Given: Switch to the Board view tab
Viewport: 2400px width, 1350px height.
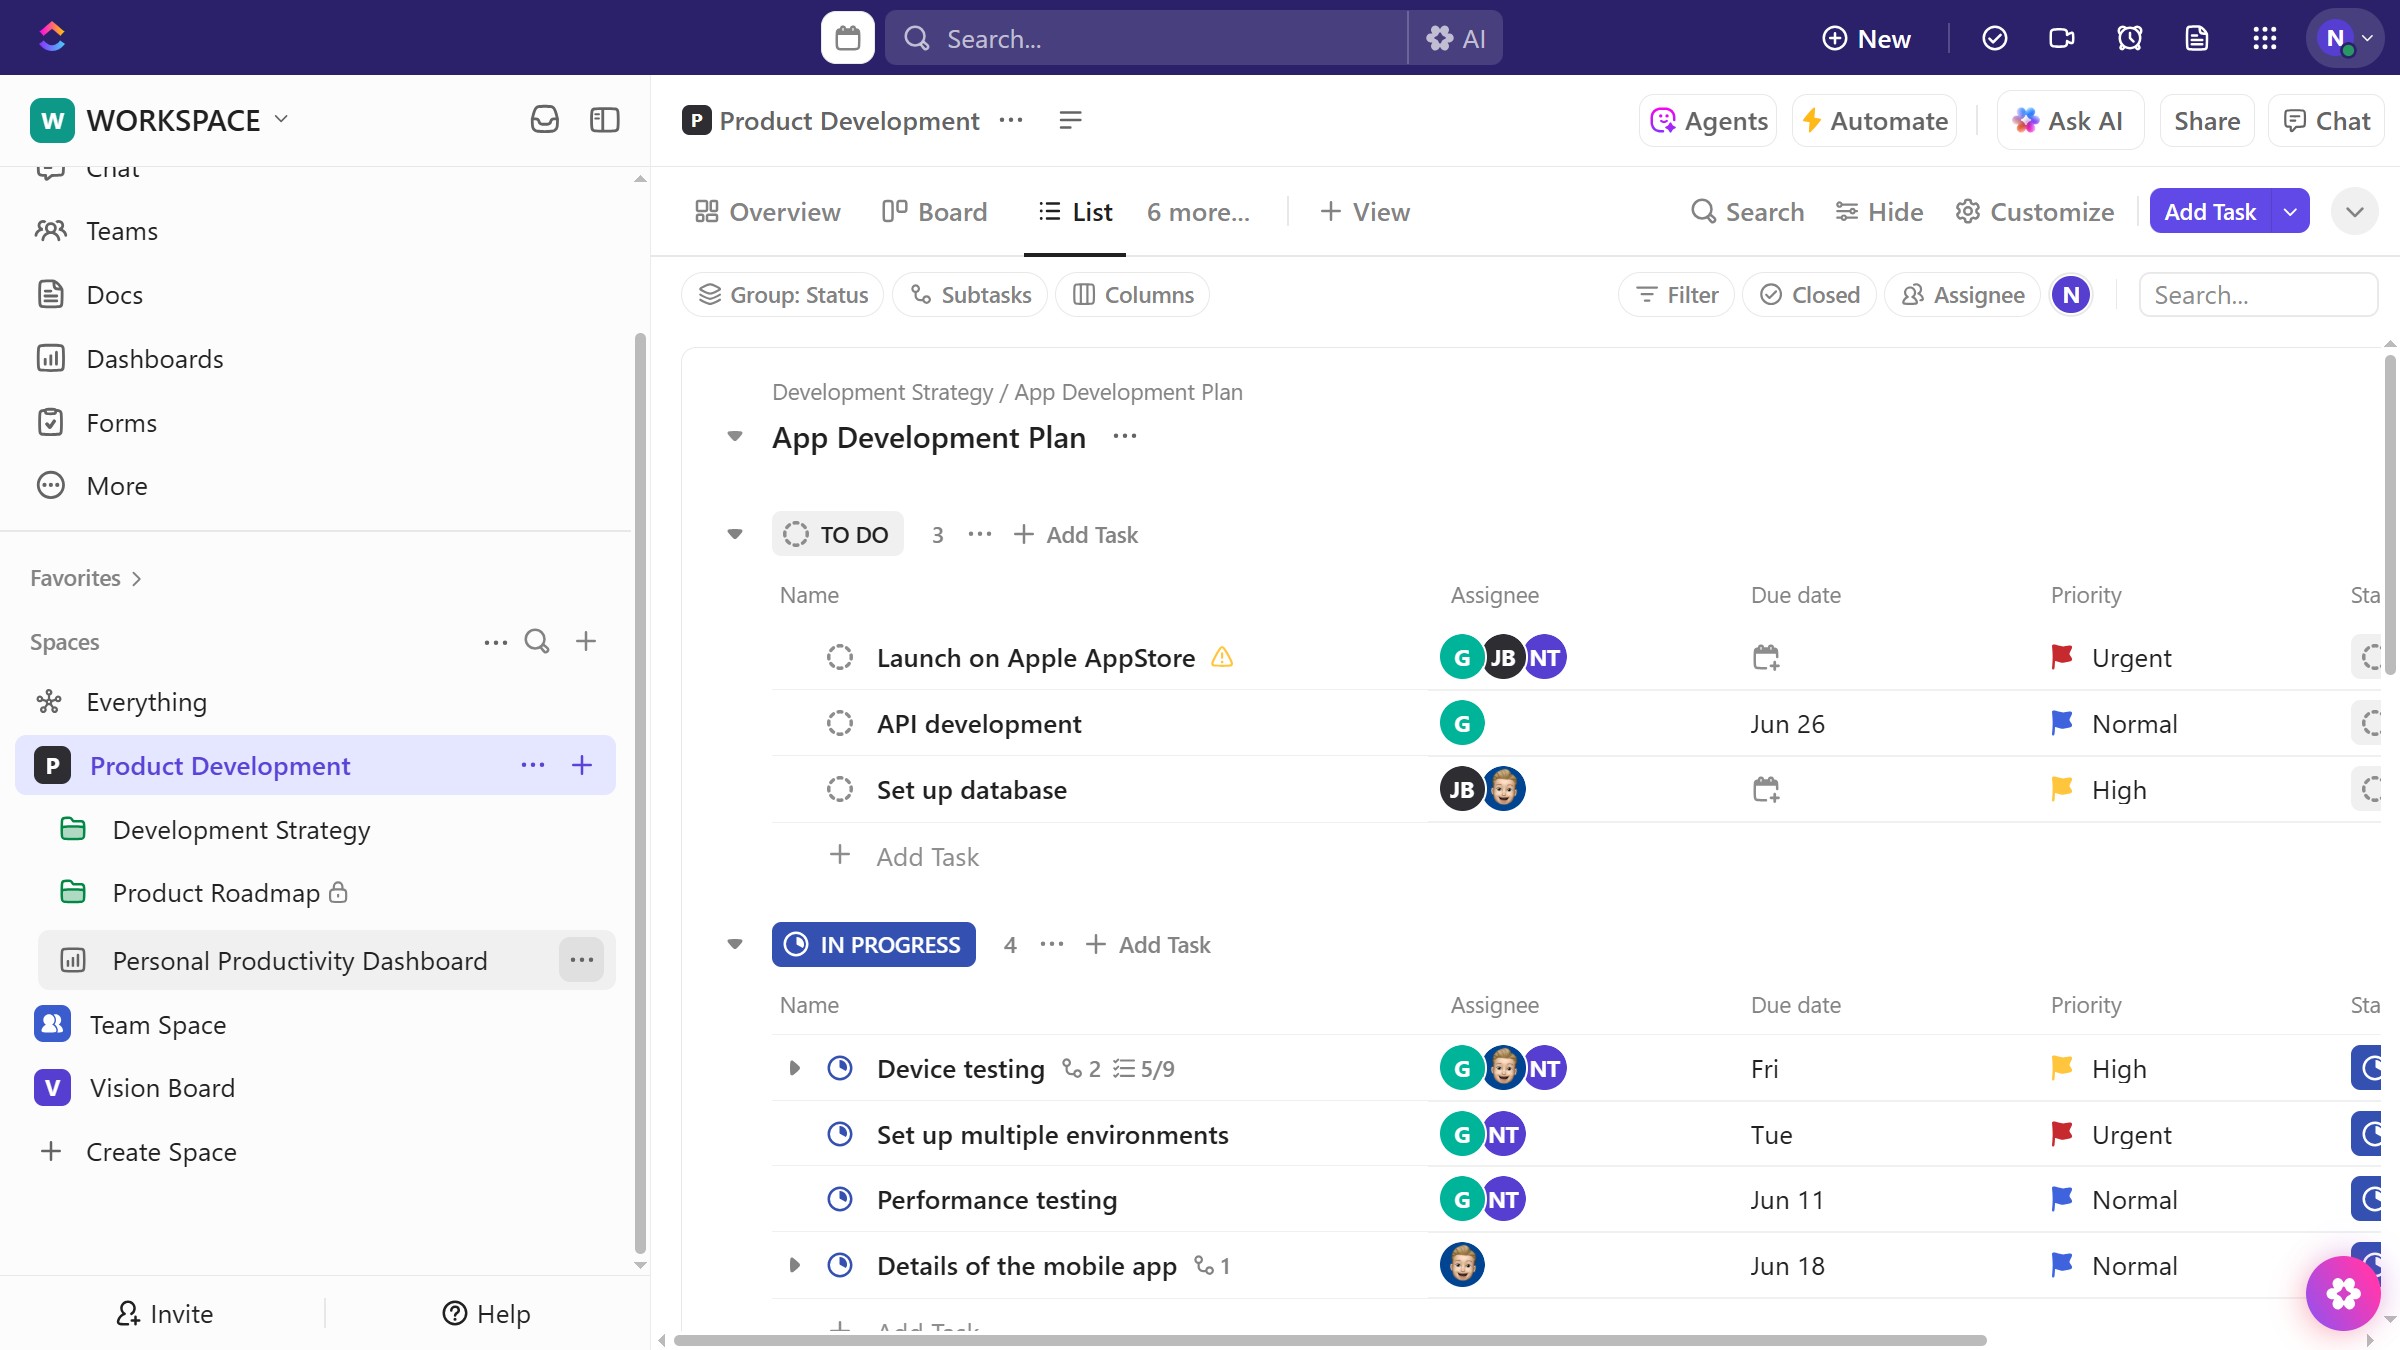Looking at the screenshot, I should pos(934,211).
